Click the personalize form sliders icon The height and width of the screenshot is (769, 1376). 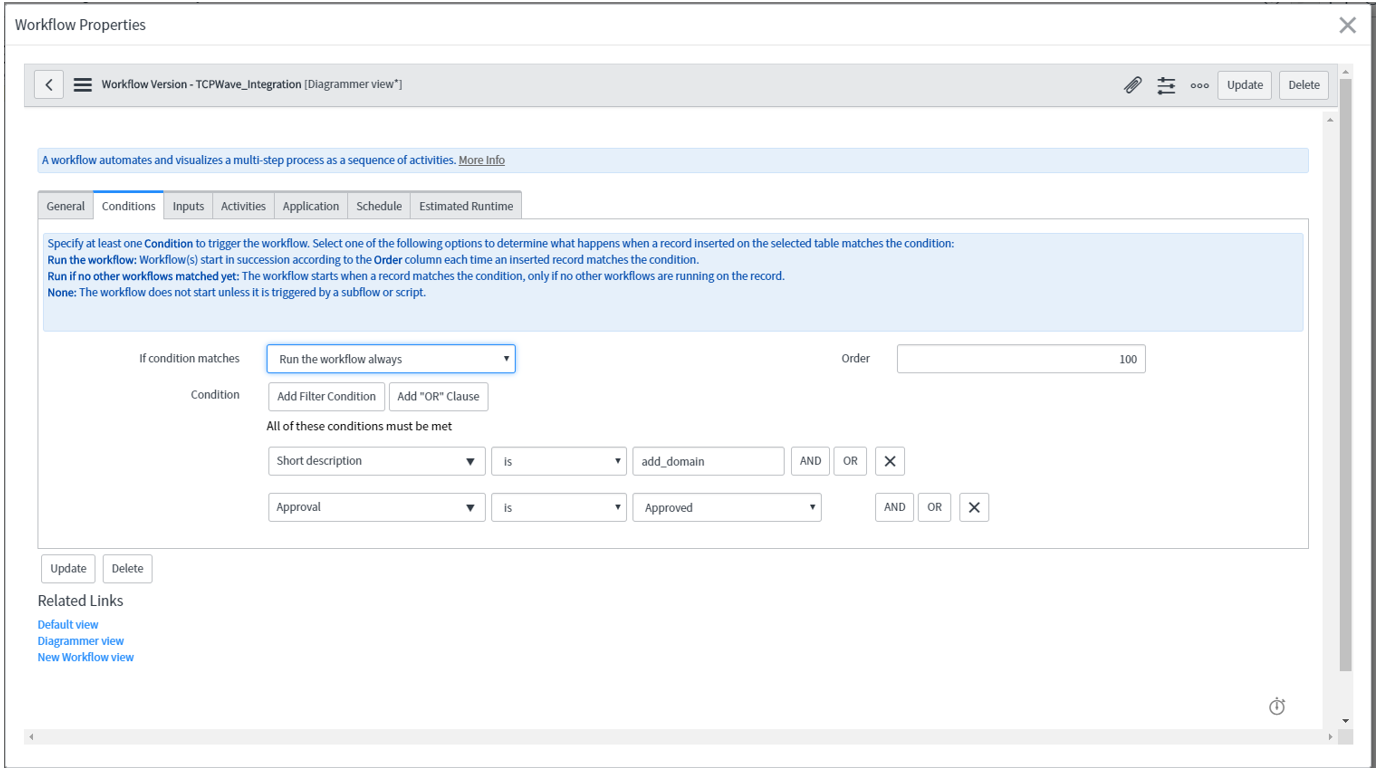[x=1166, y=85]
